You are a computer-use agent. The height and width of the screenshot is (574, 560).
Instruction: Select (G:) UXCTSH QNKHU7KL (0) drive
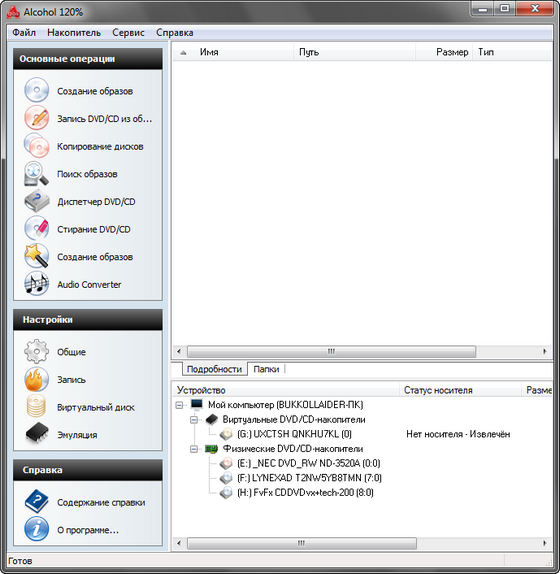point(294,434)
